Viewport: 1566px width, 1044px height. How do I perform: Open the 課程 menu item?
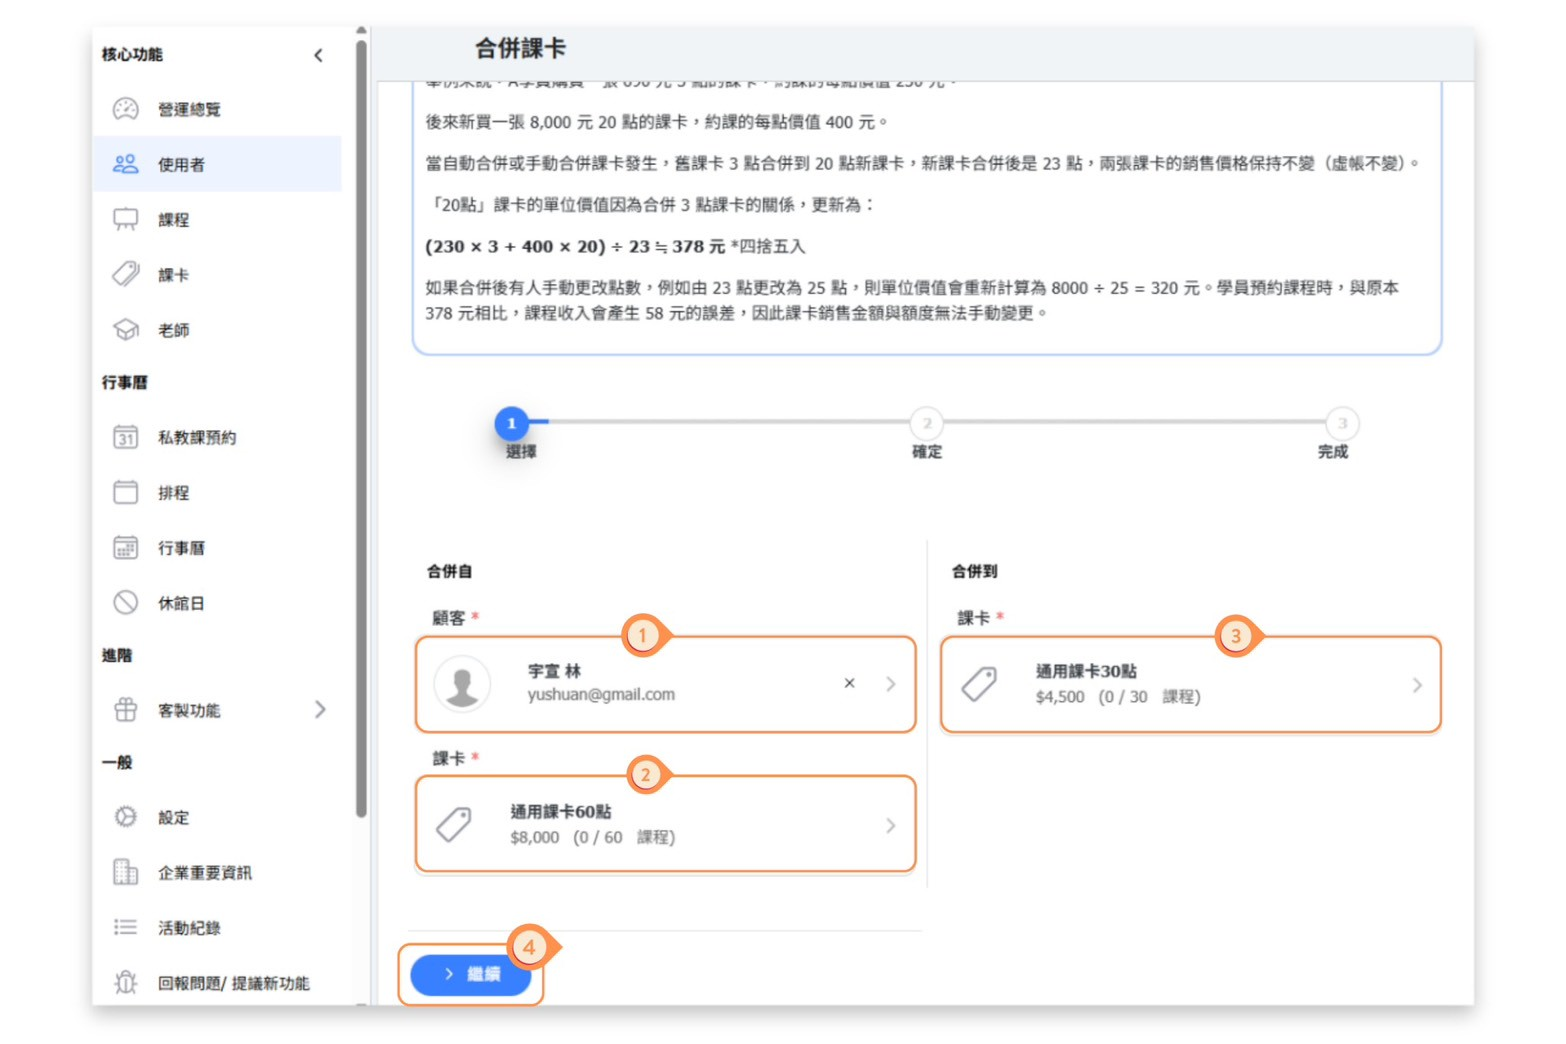173,220
